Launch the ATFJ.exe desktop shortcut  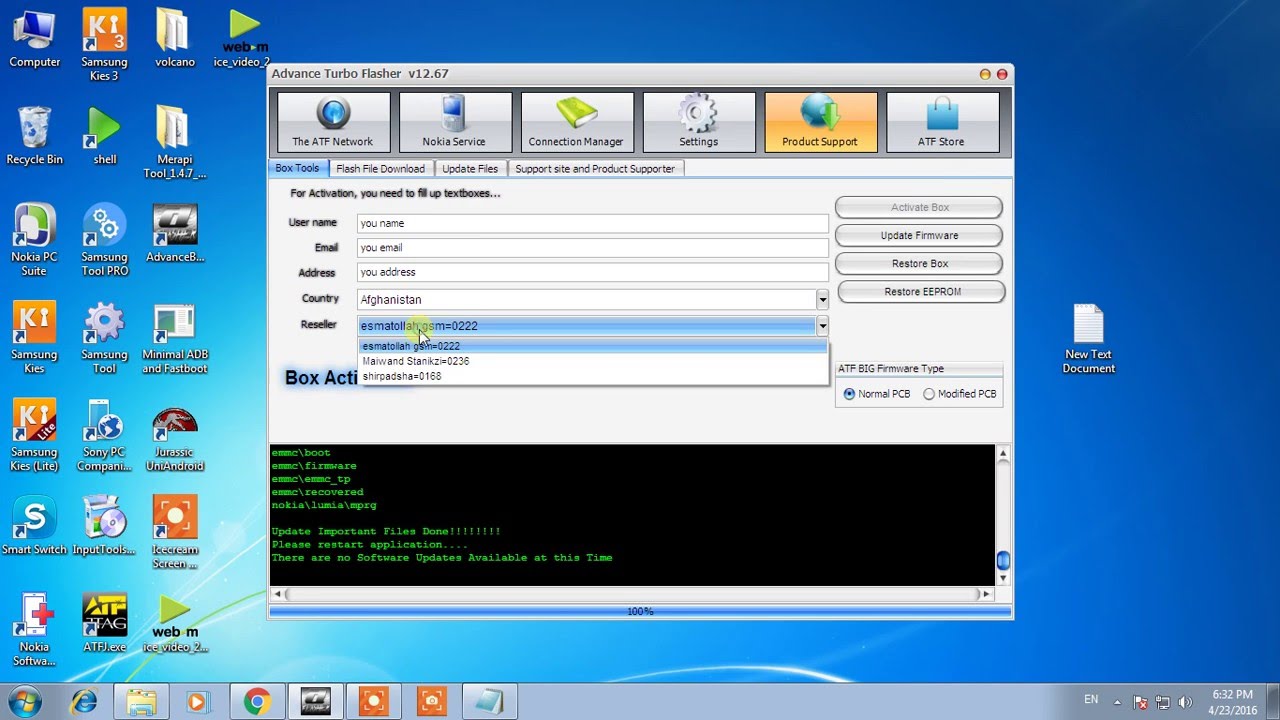(104, 623)
